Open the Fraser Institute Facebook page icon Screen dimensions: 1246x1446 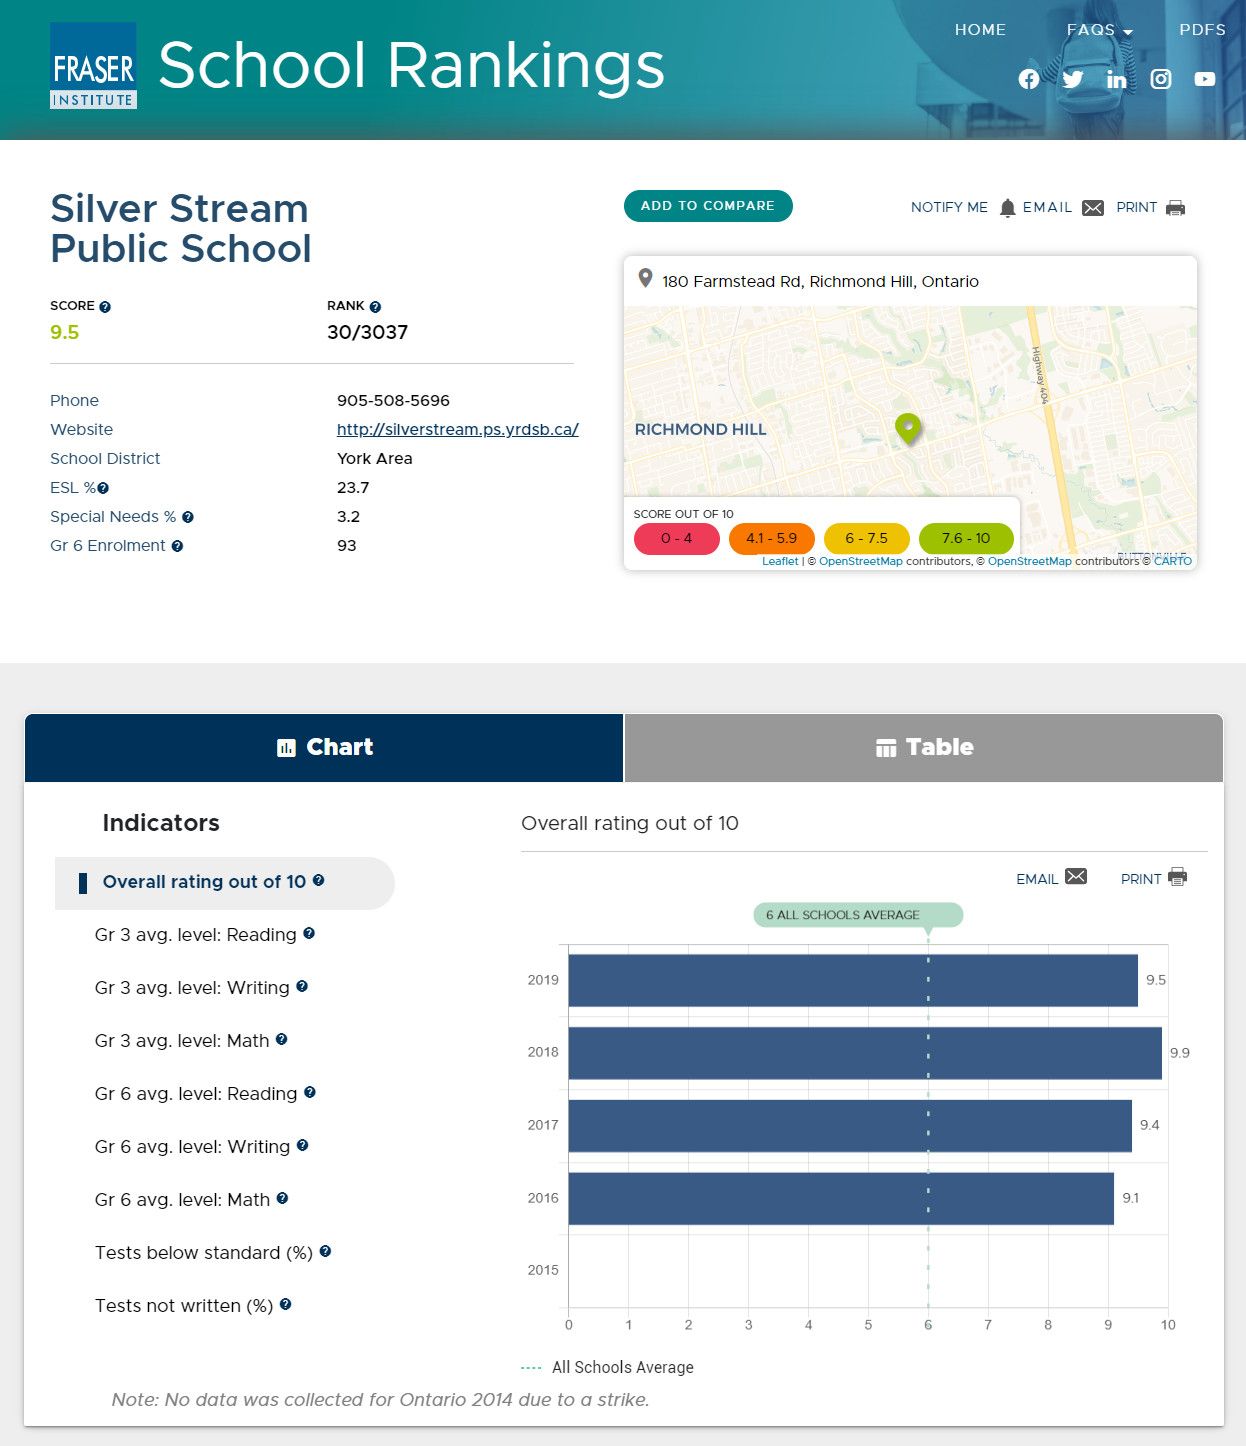pyautogui.click(x=1028, y=79)
